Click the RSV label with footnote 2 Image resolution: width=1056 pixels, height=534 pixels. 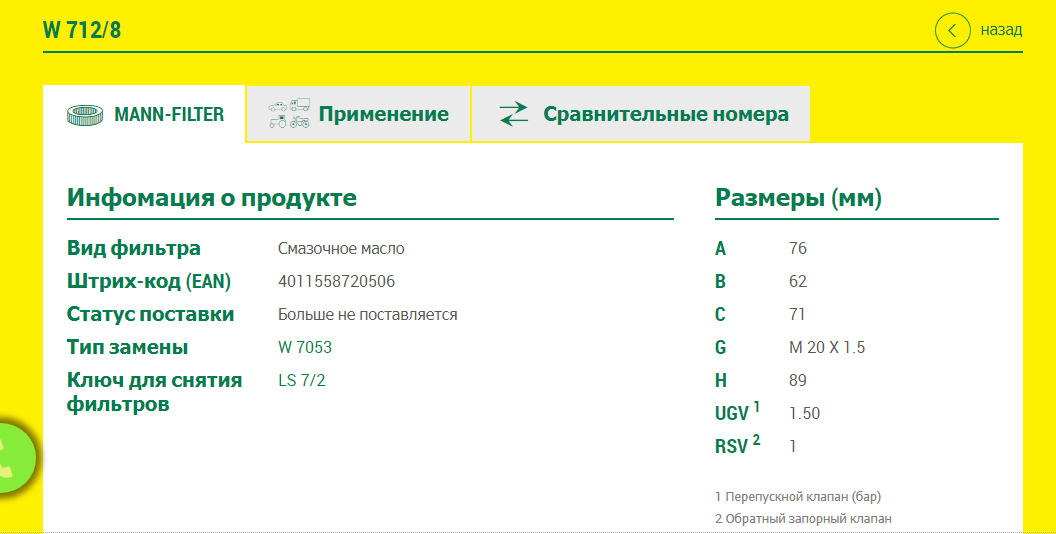(737, 444)
